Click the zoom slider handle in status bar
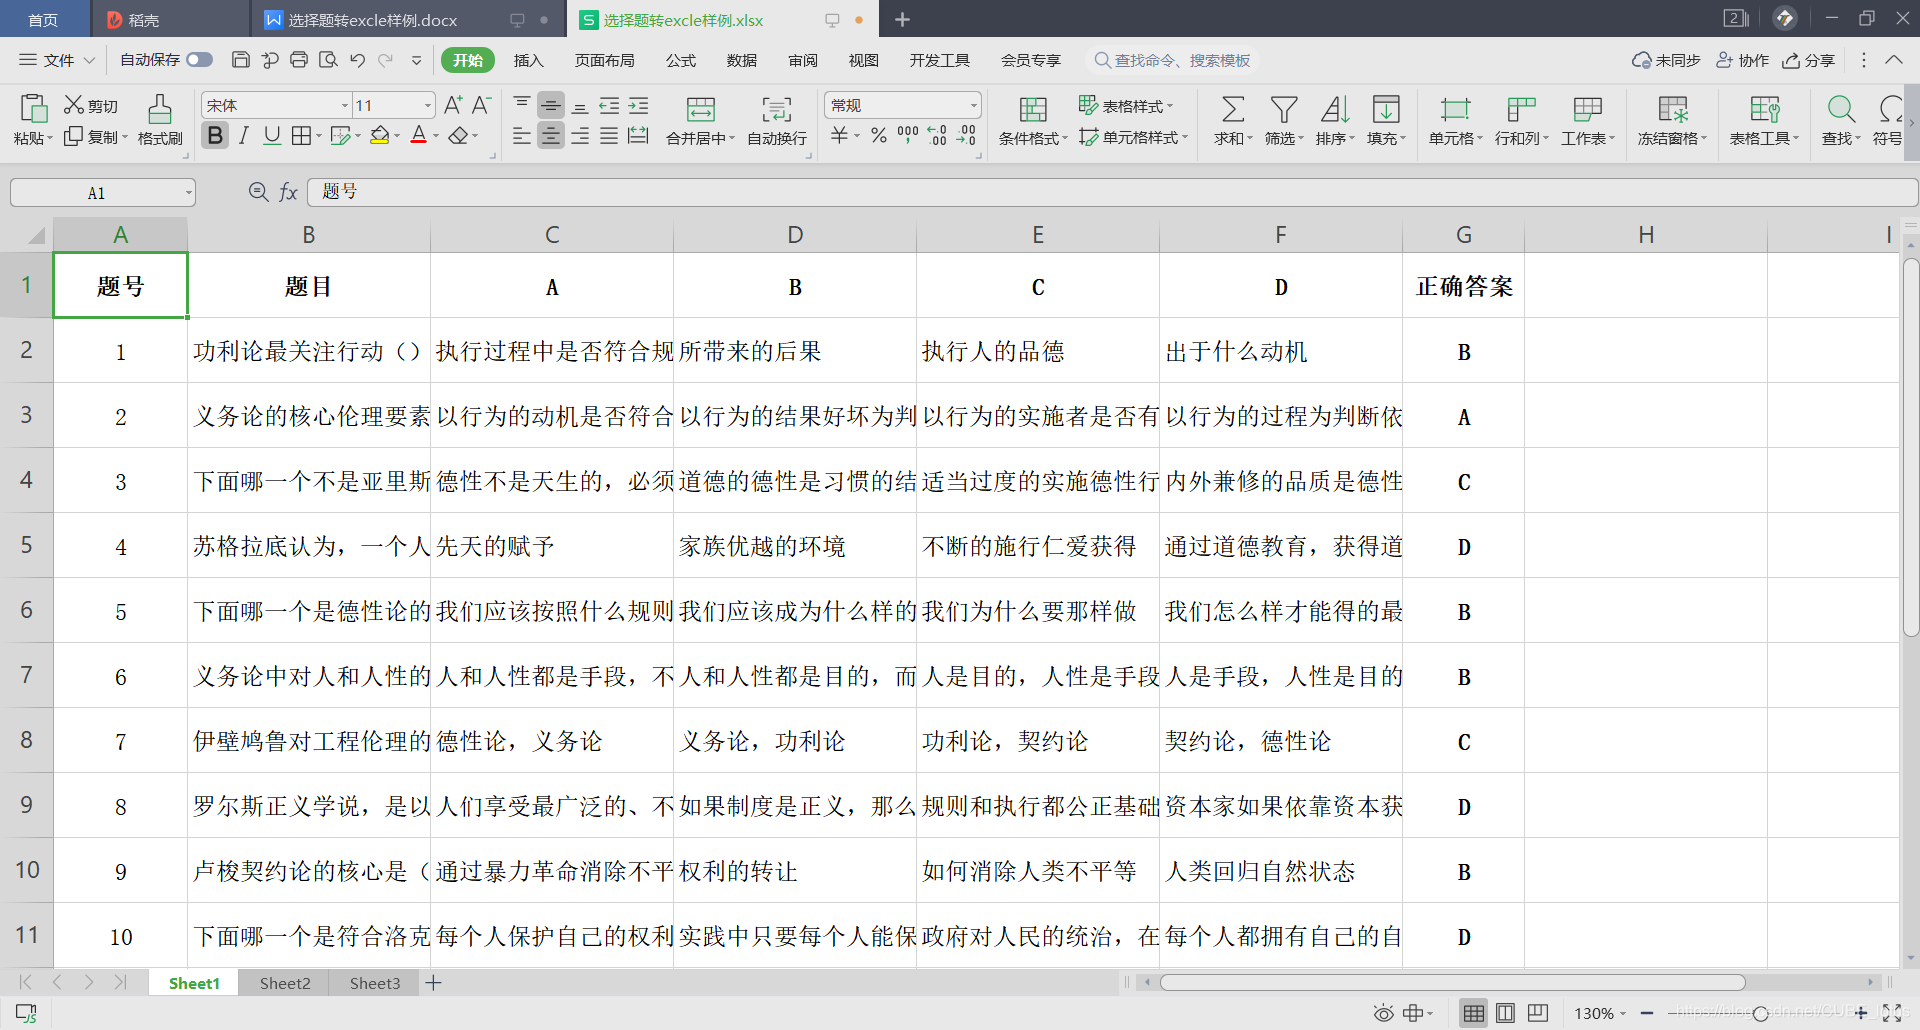Viewport: 1920px width, 1030px height. (1761, 1013)
